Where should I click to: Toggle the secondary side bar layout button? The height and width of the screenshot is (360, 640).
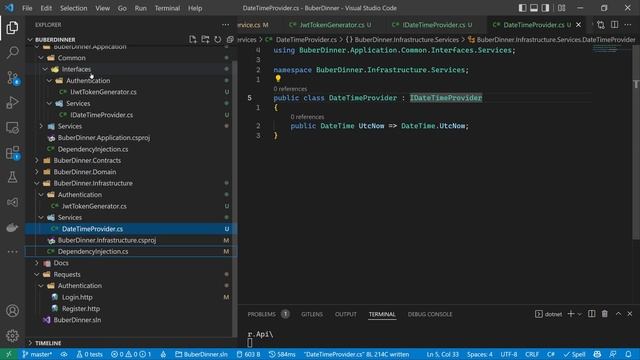(x=545, y=8)
